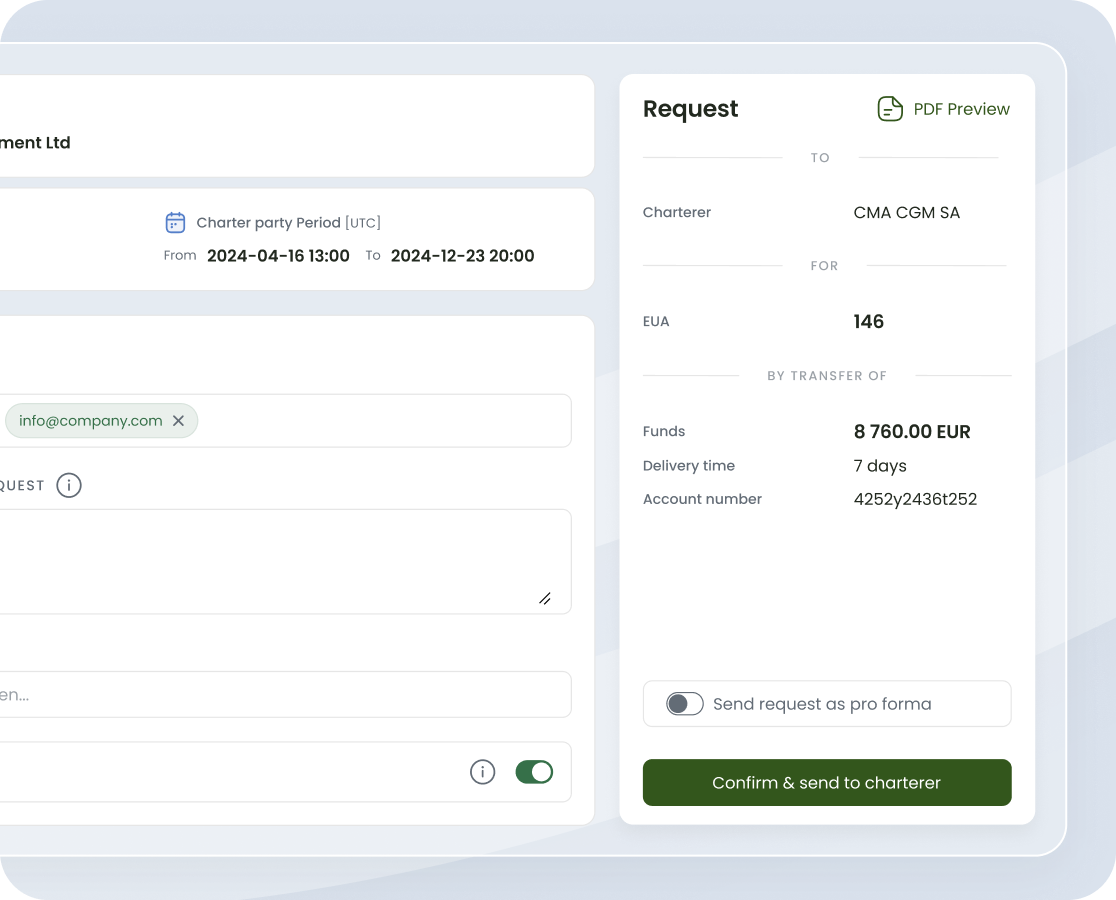
Task: Click the account number 4252y2436t252
Action: (x=915, y=499)
